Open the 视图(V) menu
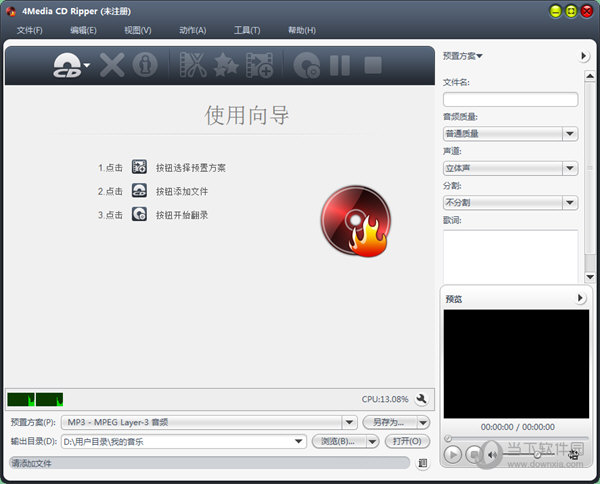 [x=138, y=30]
